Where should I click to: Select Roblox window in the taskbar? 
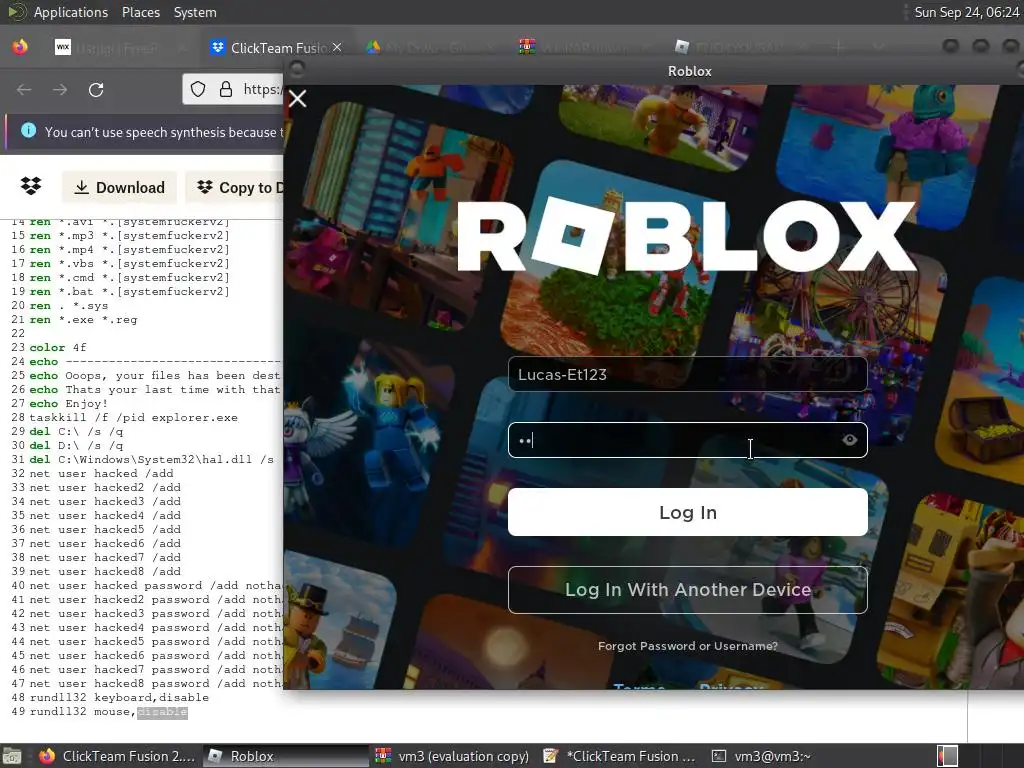click(285, 756)
